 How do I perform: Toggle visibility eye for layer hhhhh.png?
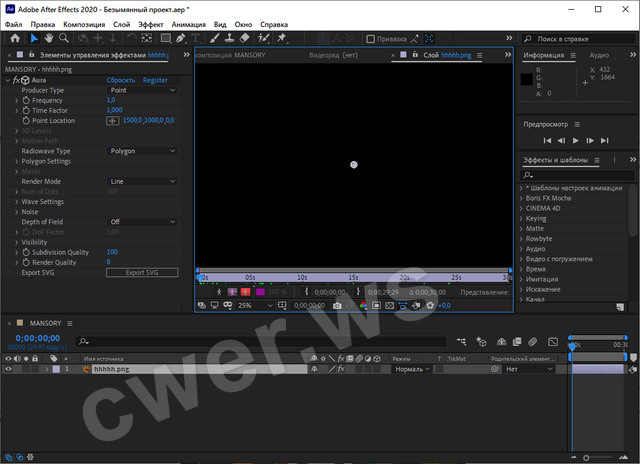pyautogui.click(x=9, y=369)
